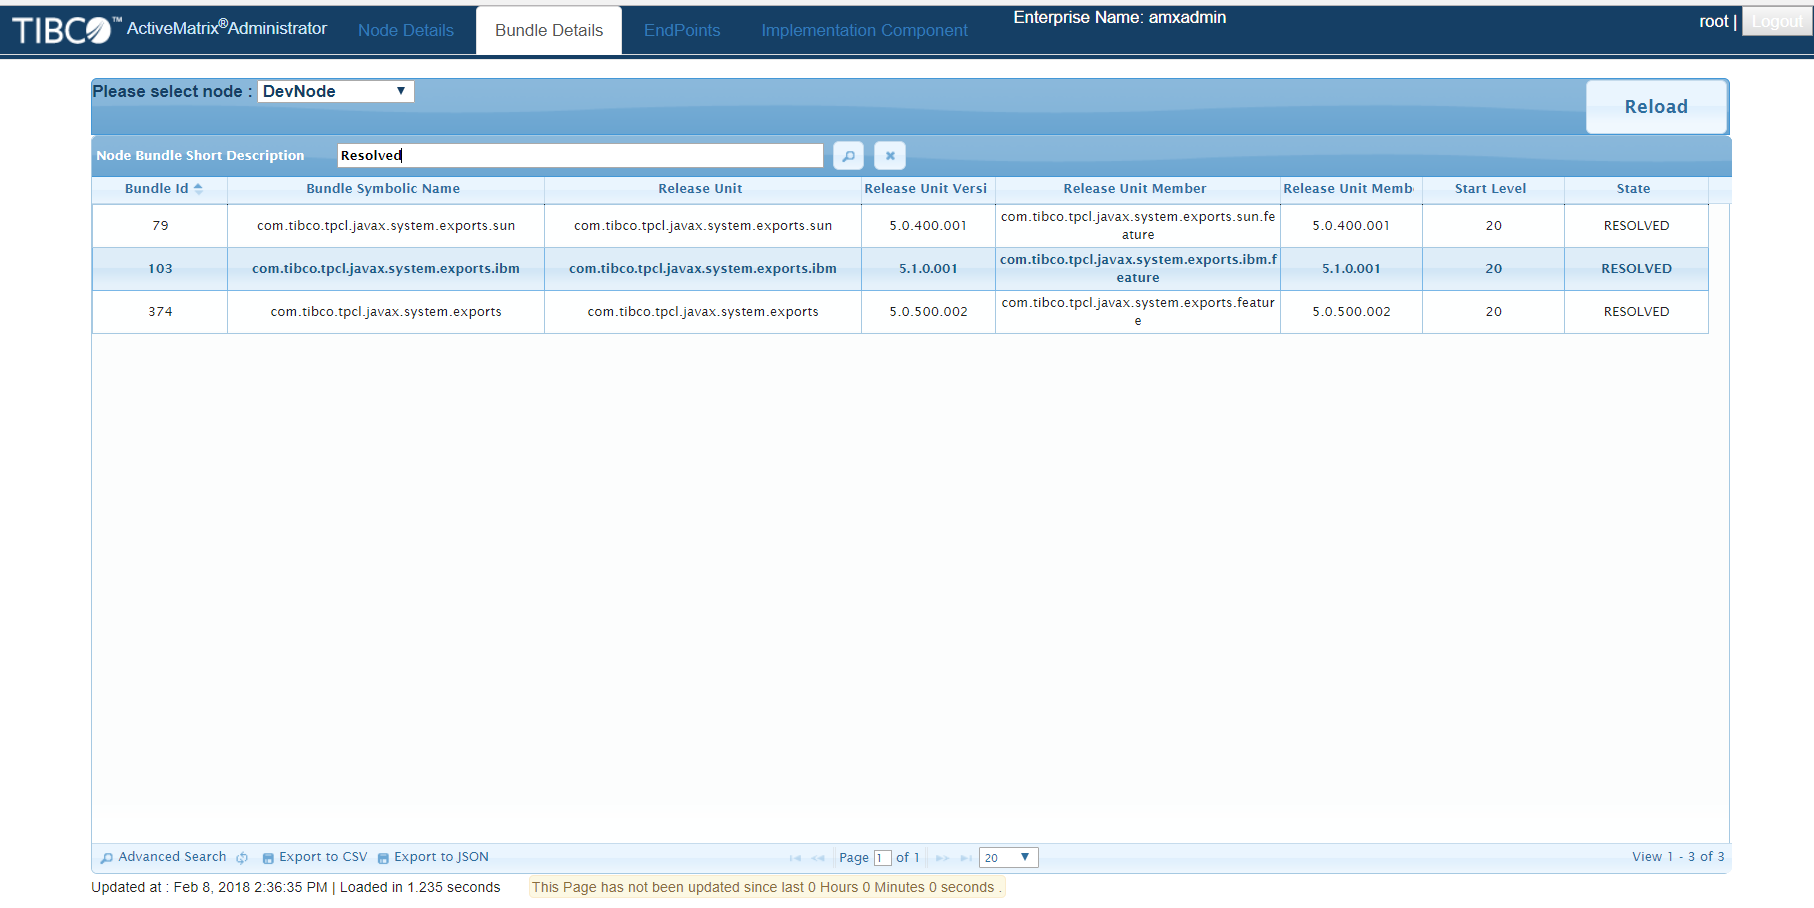This screenshot has width=1814, height=908.
Task: Click the Reload button
Action: click(x=1656, y=107)
